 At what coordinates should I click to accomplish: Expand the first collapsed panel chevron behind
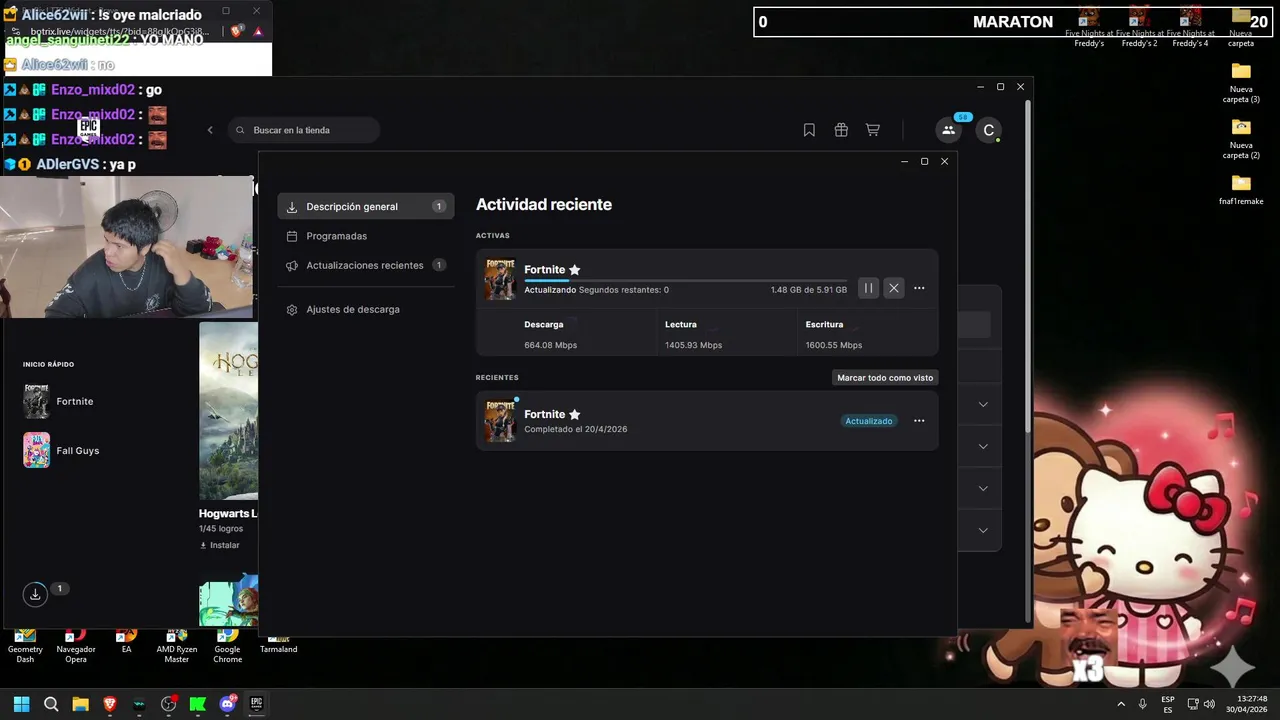[x=983, y=404]
